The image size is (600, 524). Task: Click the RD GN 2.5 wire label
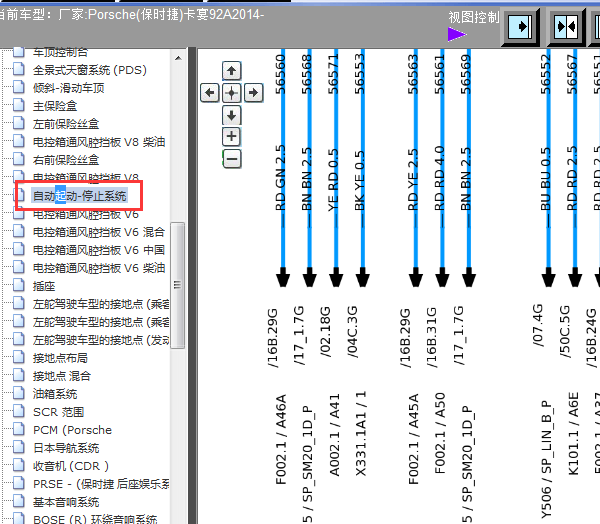coord(280,178)
